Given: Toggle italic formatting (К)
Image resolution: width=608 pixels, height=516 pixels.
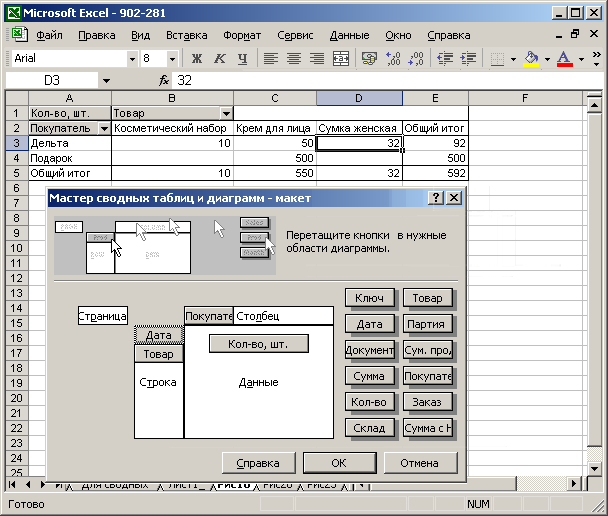Looking at the screenshot, I should pyautogui.click(x=219, y=59).
